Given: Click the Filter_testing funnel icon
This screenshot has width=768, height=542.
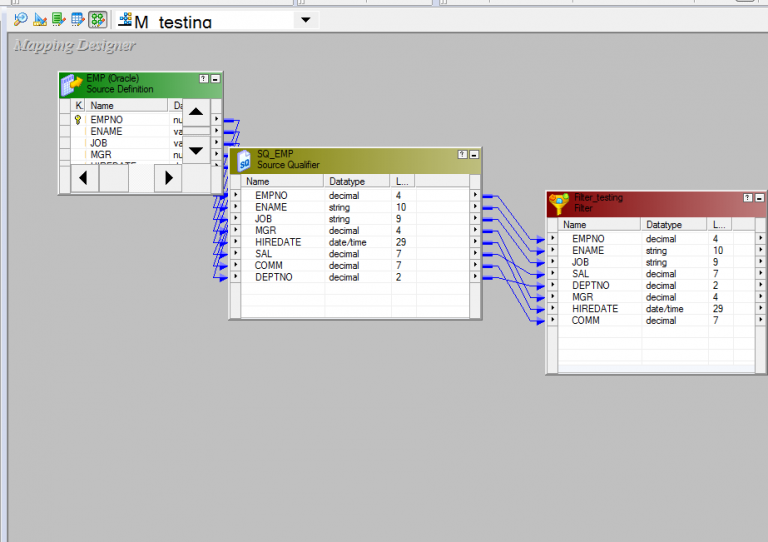Looking at the screenshot, I should click(559, 203).
